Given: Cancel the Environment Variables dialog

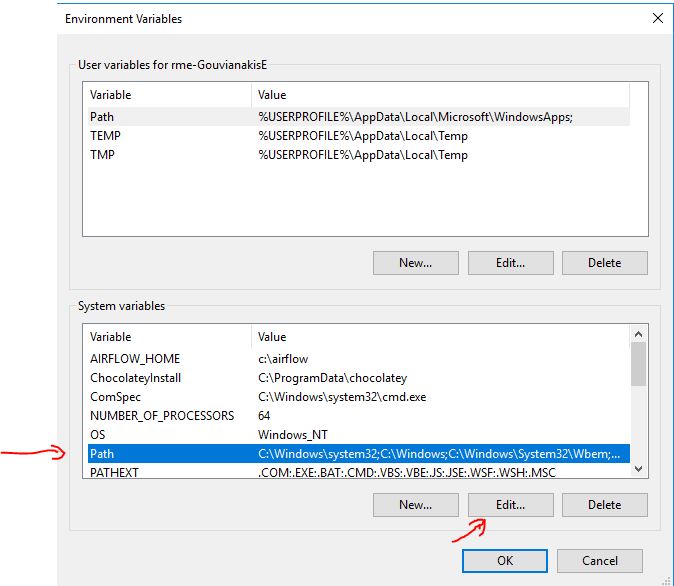Looking at the screenshot, I should pos(599,561).
